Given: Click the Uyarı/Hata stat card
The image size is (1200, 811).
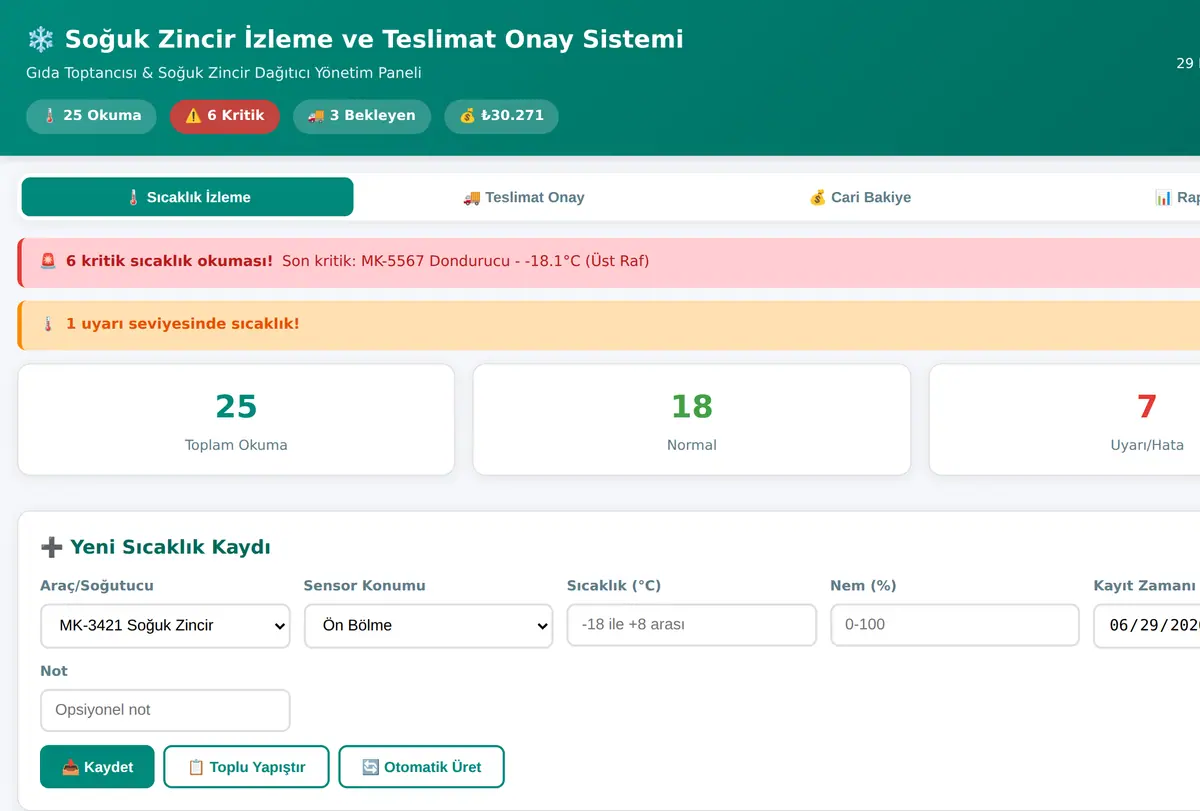Looking at the screenshot, I should point(1065,419).
